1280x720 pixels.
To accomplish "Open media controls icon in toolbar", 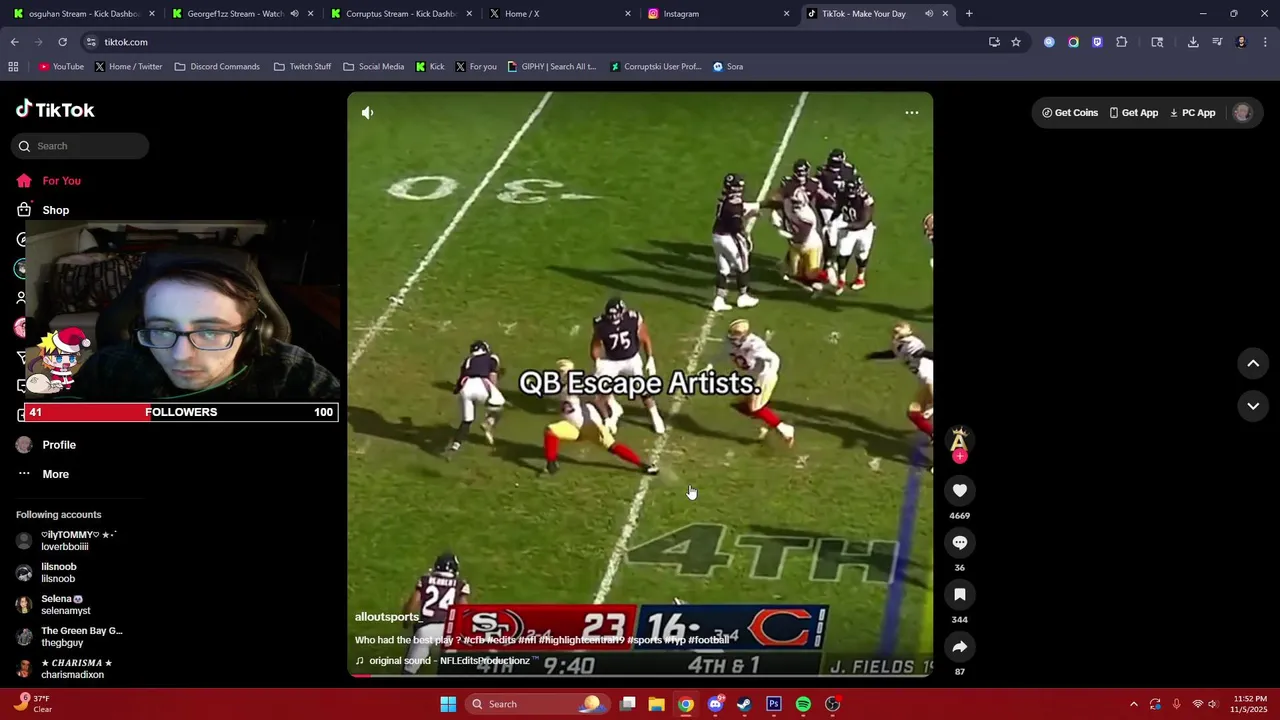I will point(1217,42).
